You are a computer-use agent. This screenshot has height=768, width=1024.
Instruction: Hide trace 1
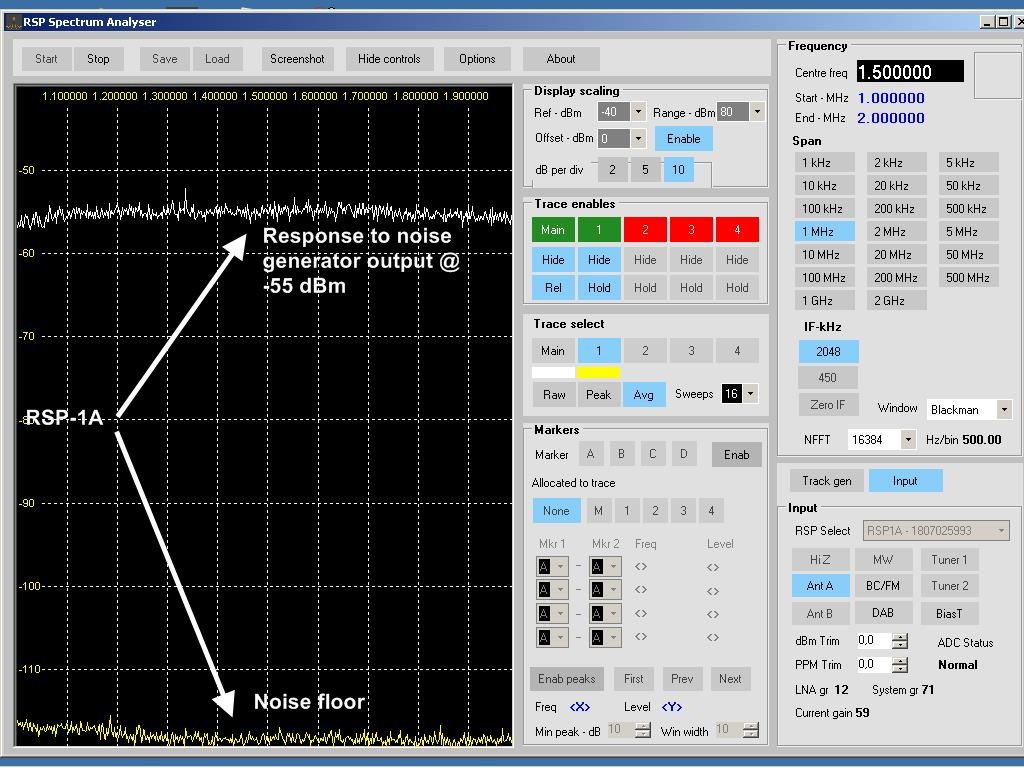(x=598, y=259)
